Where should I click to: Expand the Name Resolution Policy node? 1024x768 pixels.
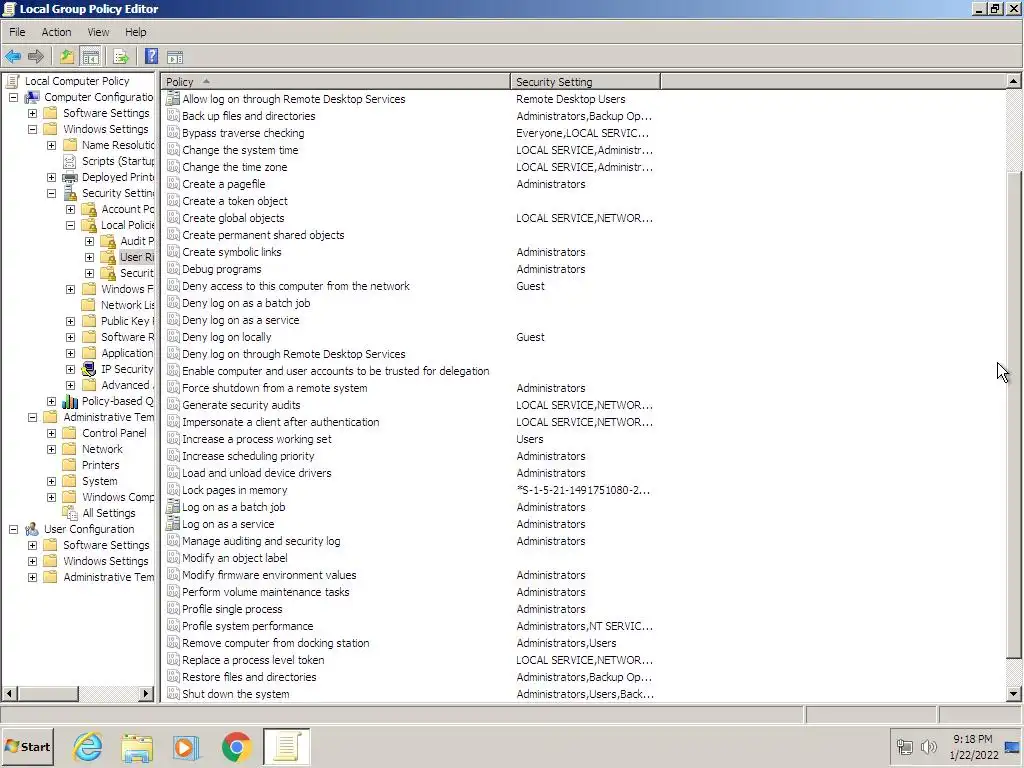tap(52, 145)
